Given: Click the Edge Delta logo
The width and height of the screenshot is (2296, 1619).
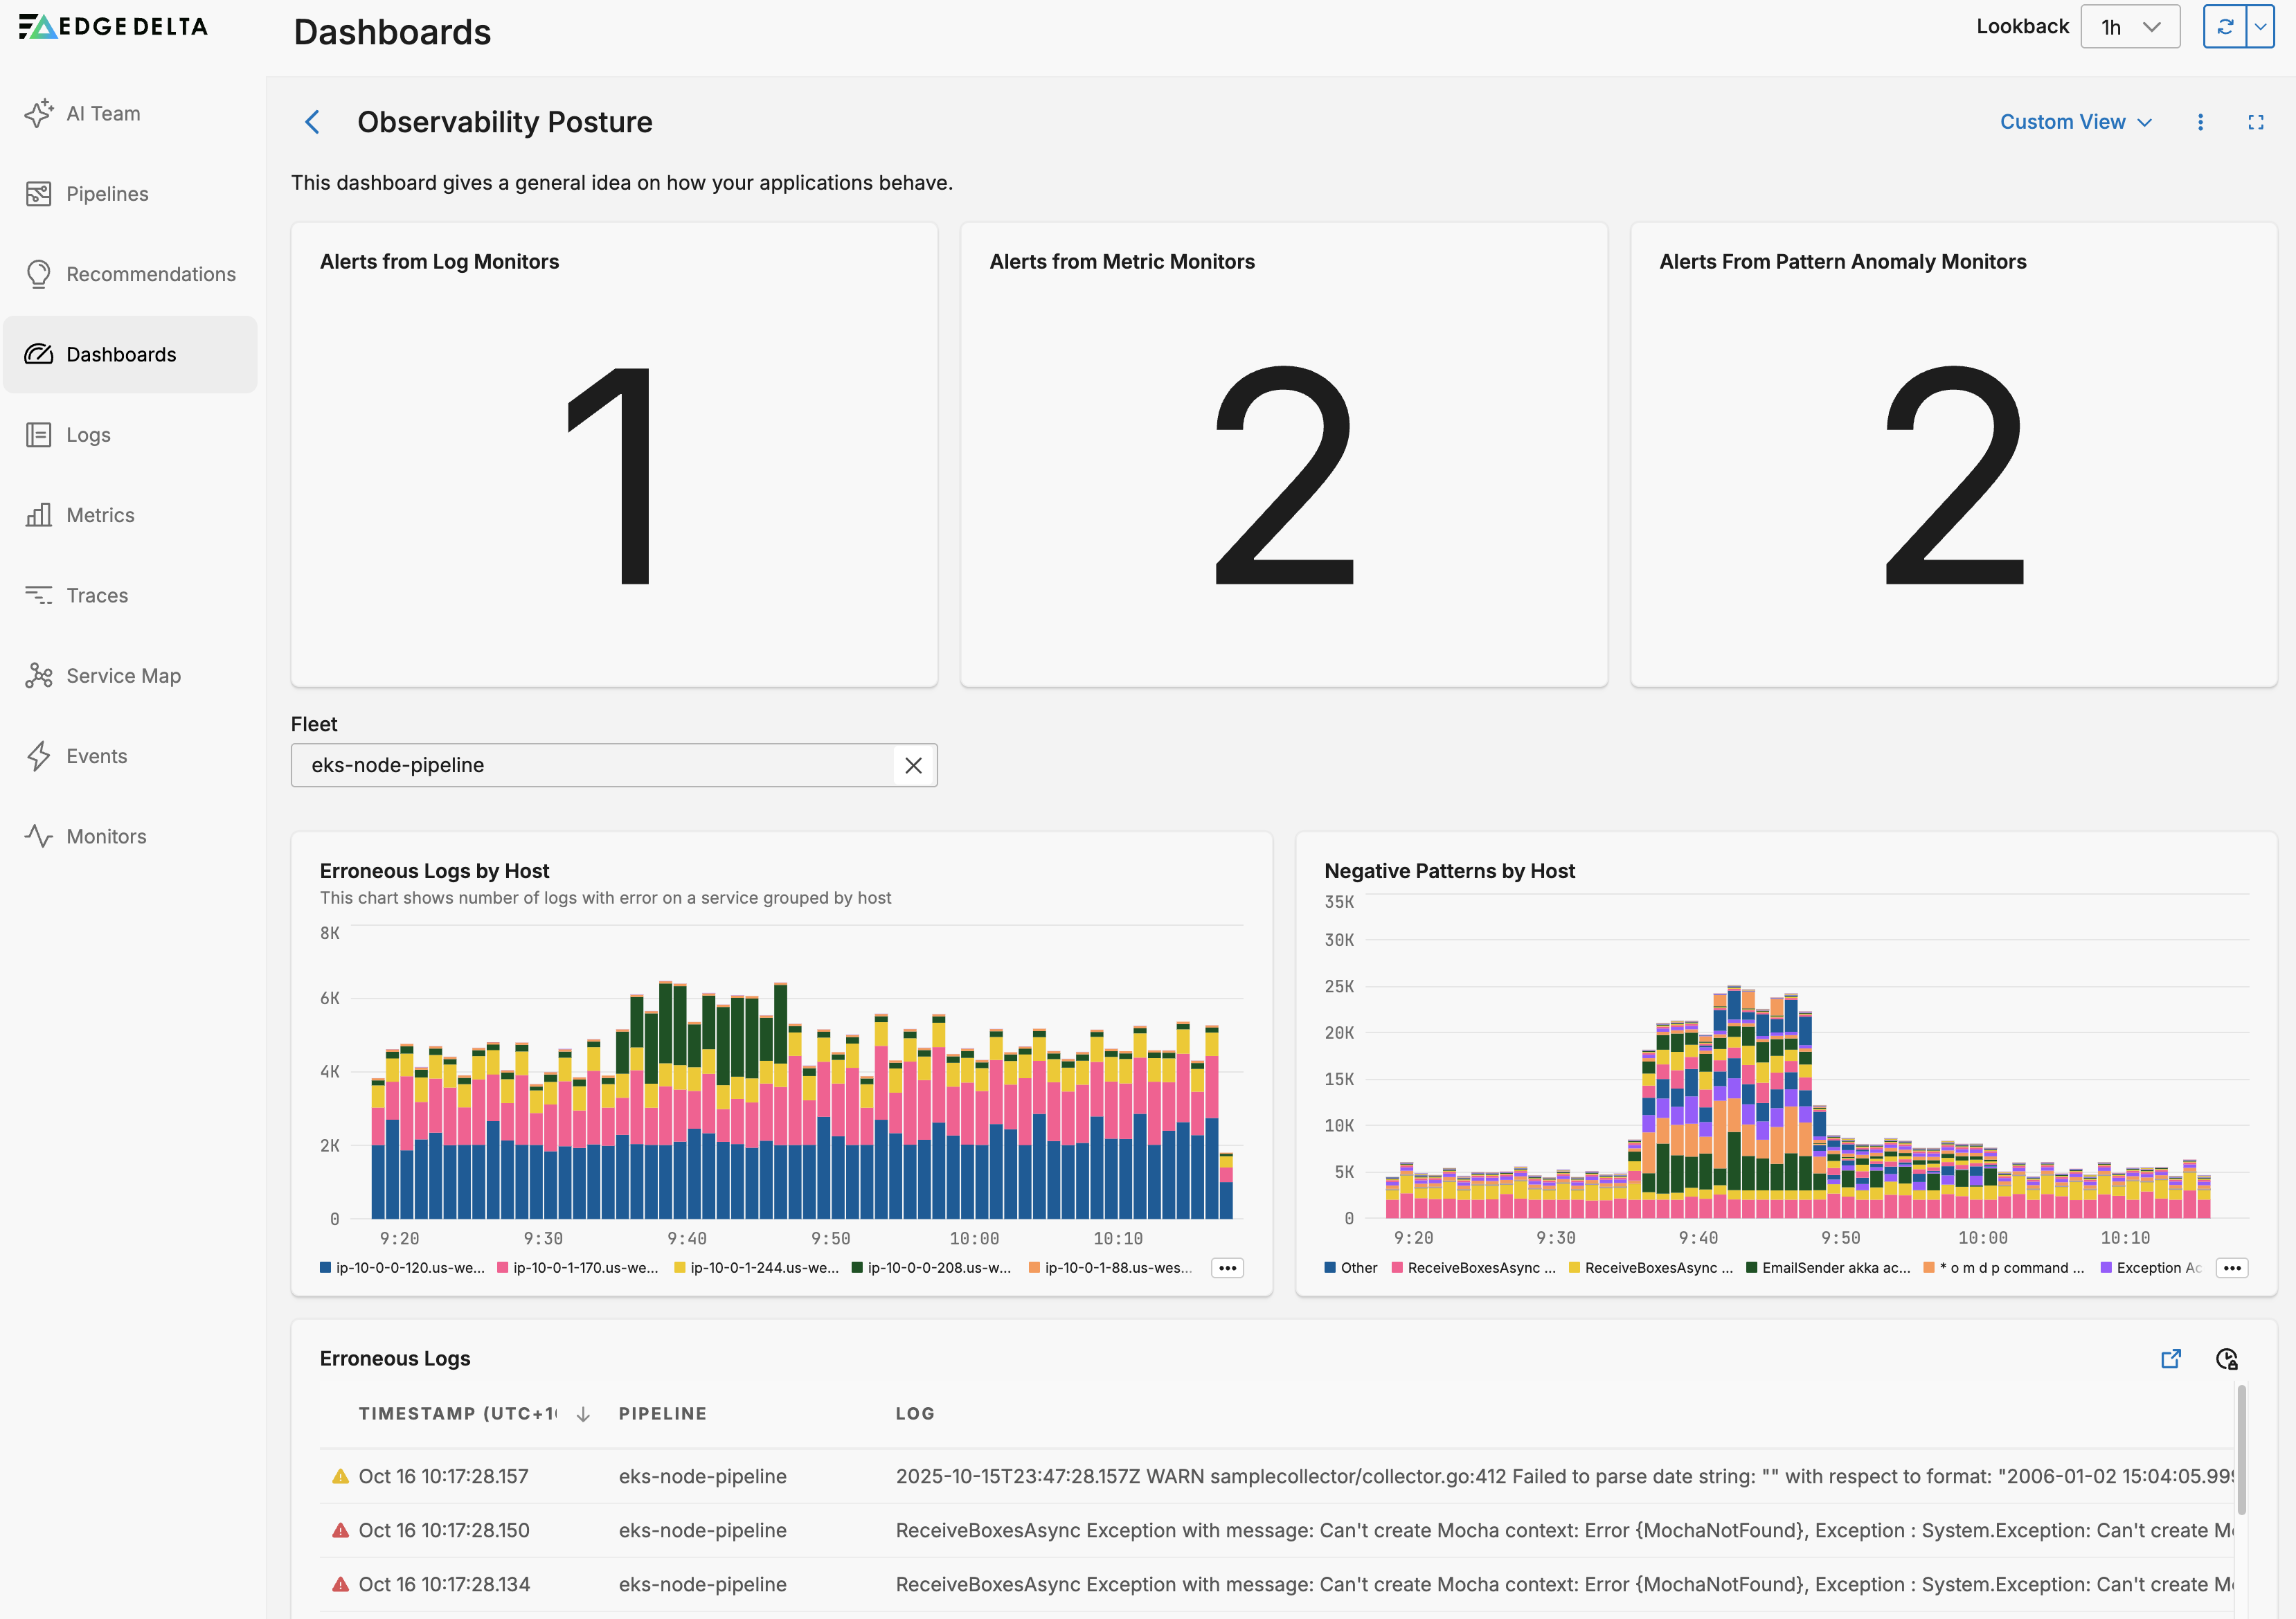Looking at the screenshot, I should (113, 27).
